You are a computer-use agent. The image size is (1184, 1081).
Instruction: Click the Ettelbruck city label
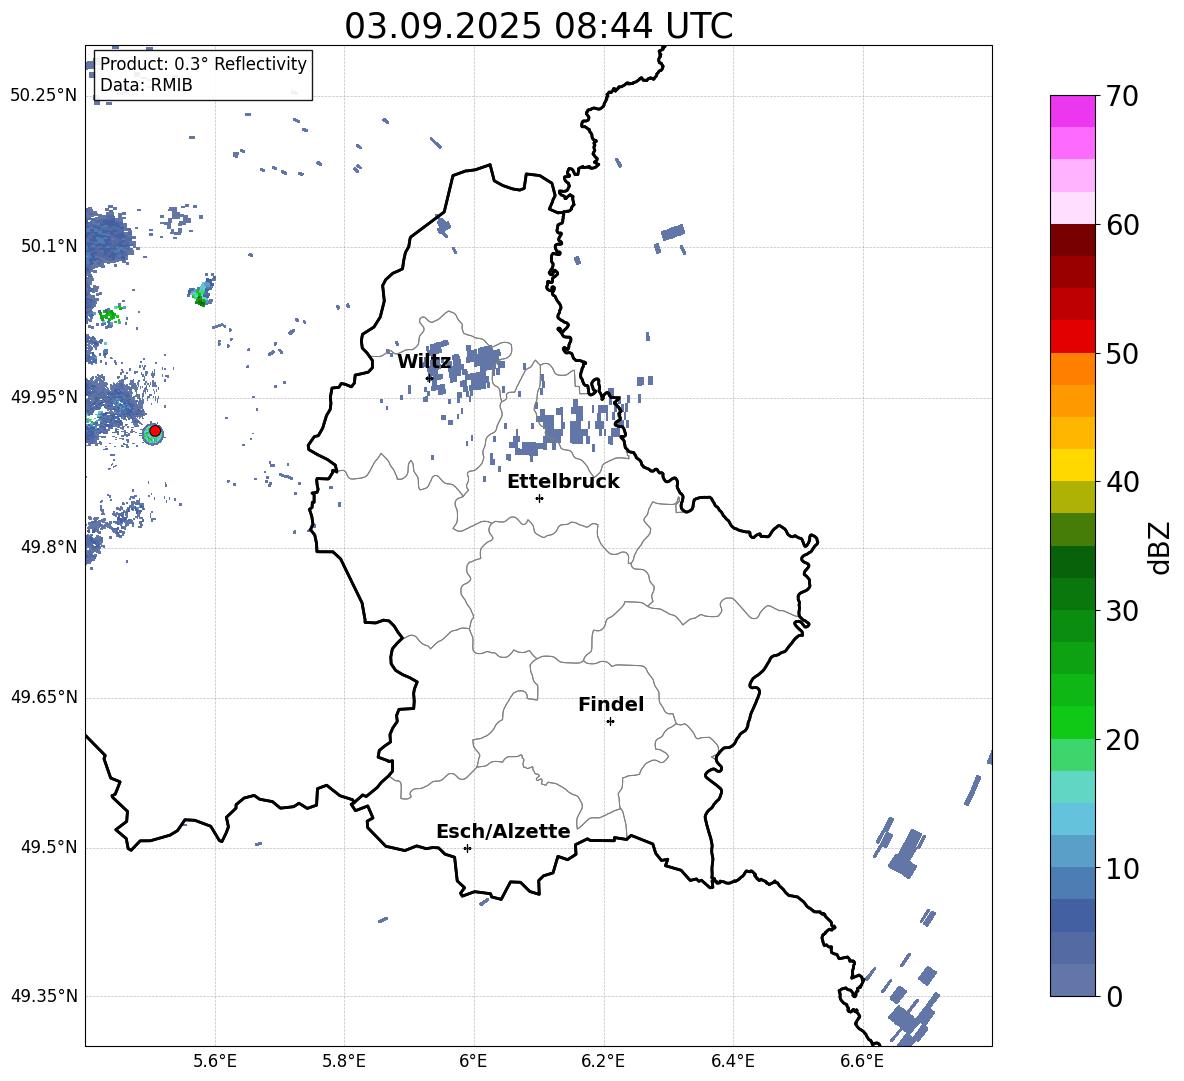(x=563, y=482)
